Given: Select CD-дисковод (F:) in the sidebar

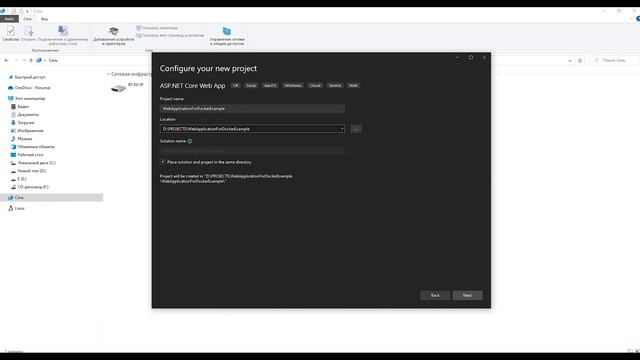Looking at the screenshot, I should click(33, 187).
